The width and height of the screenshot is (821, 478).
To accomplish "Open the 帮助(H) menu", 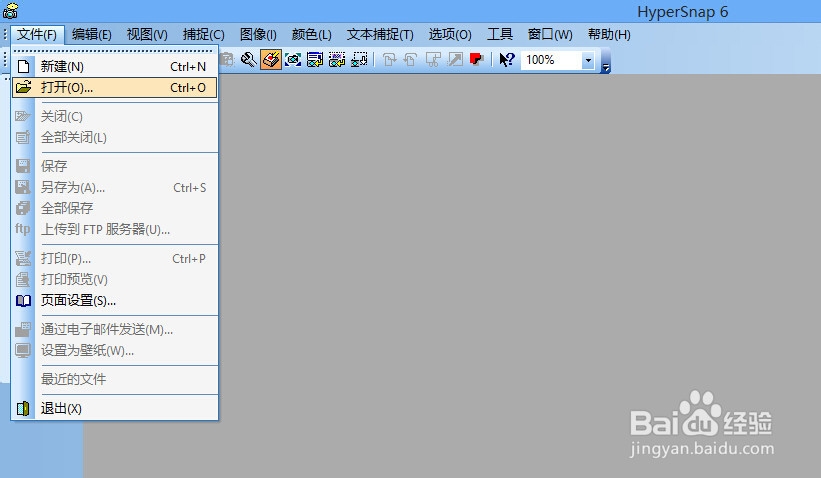I will click(609, 35).
